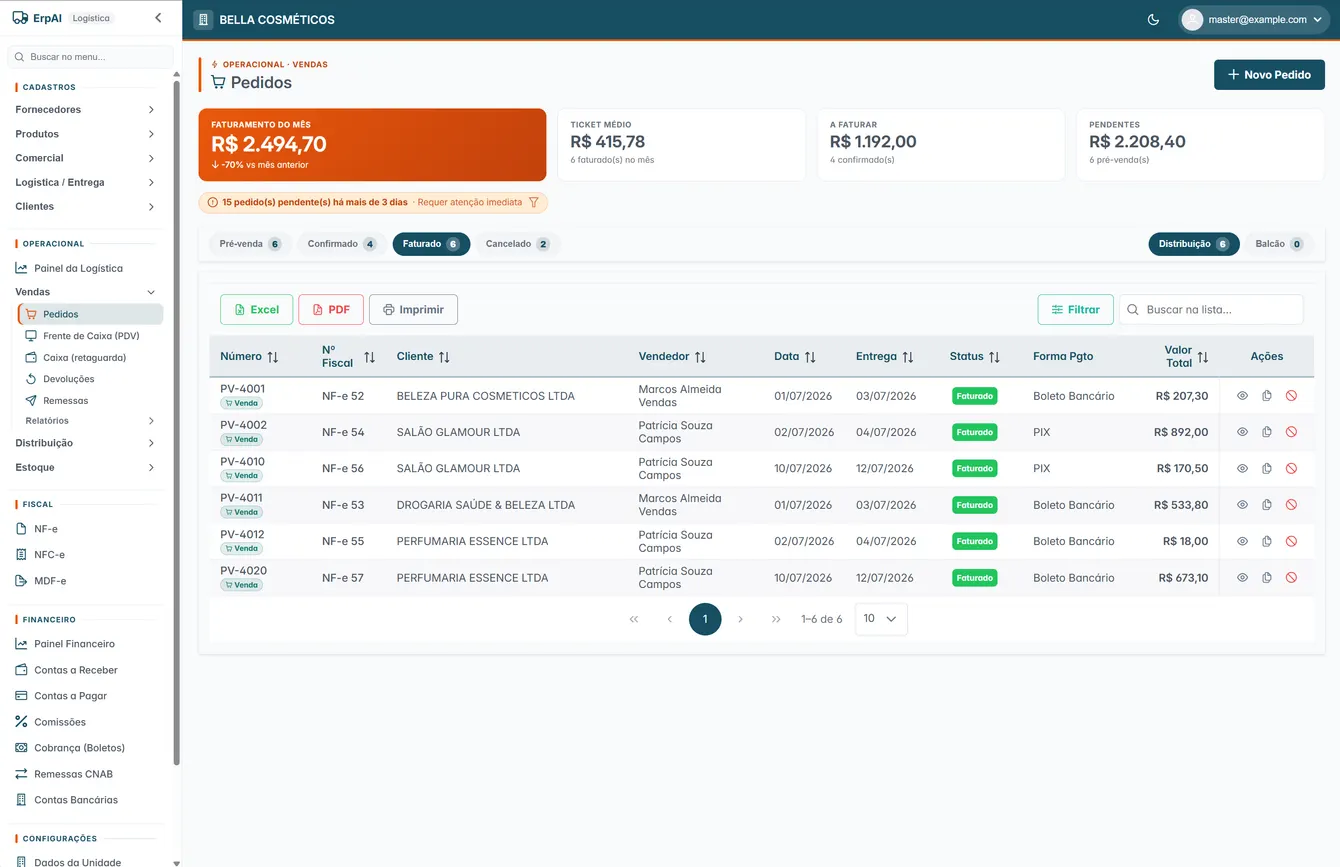Switch to Balcão channel toggle
This screenshot has width=1340, height=867.
pyautogui.click(x=1279, y=244)
